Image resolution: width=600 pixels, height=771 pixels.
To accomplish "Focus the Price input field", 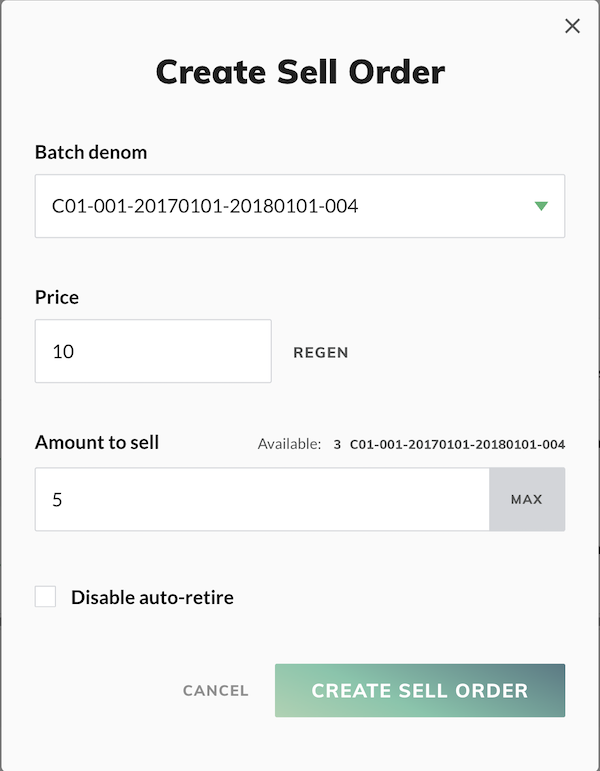I will pos(153,351).
